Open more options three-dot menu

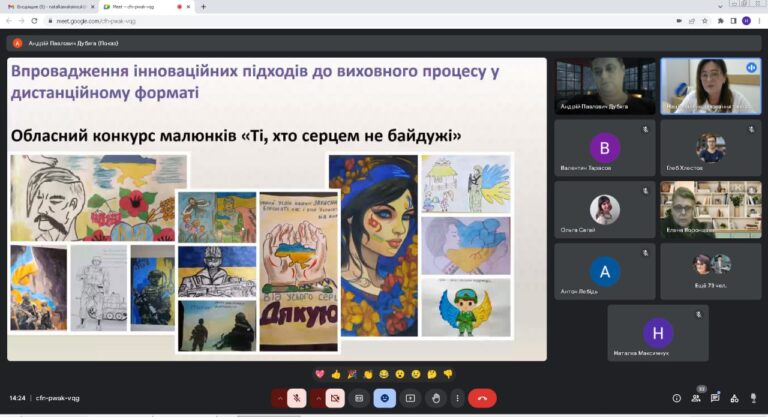457,398
